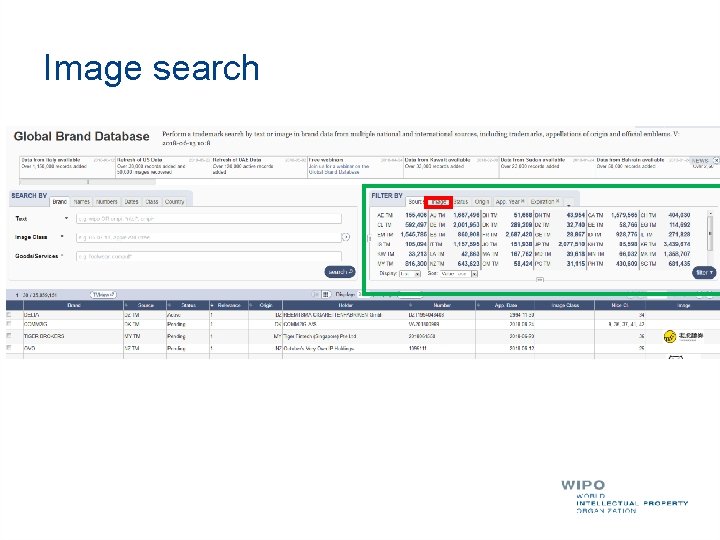The width and height of the screenshot is (720, 540).
Task: Select the Dates search tab
Action: click(x=131, y=202)
